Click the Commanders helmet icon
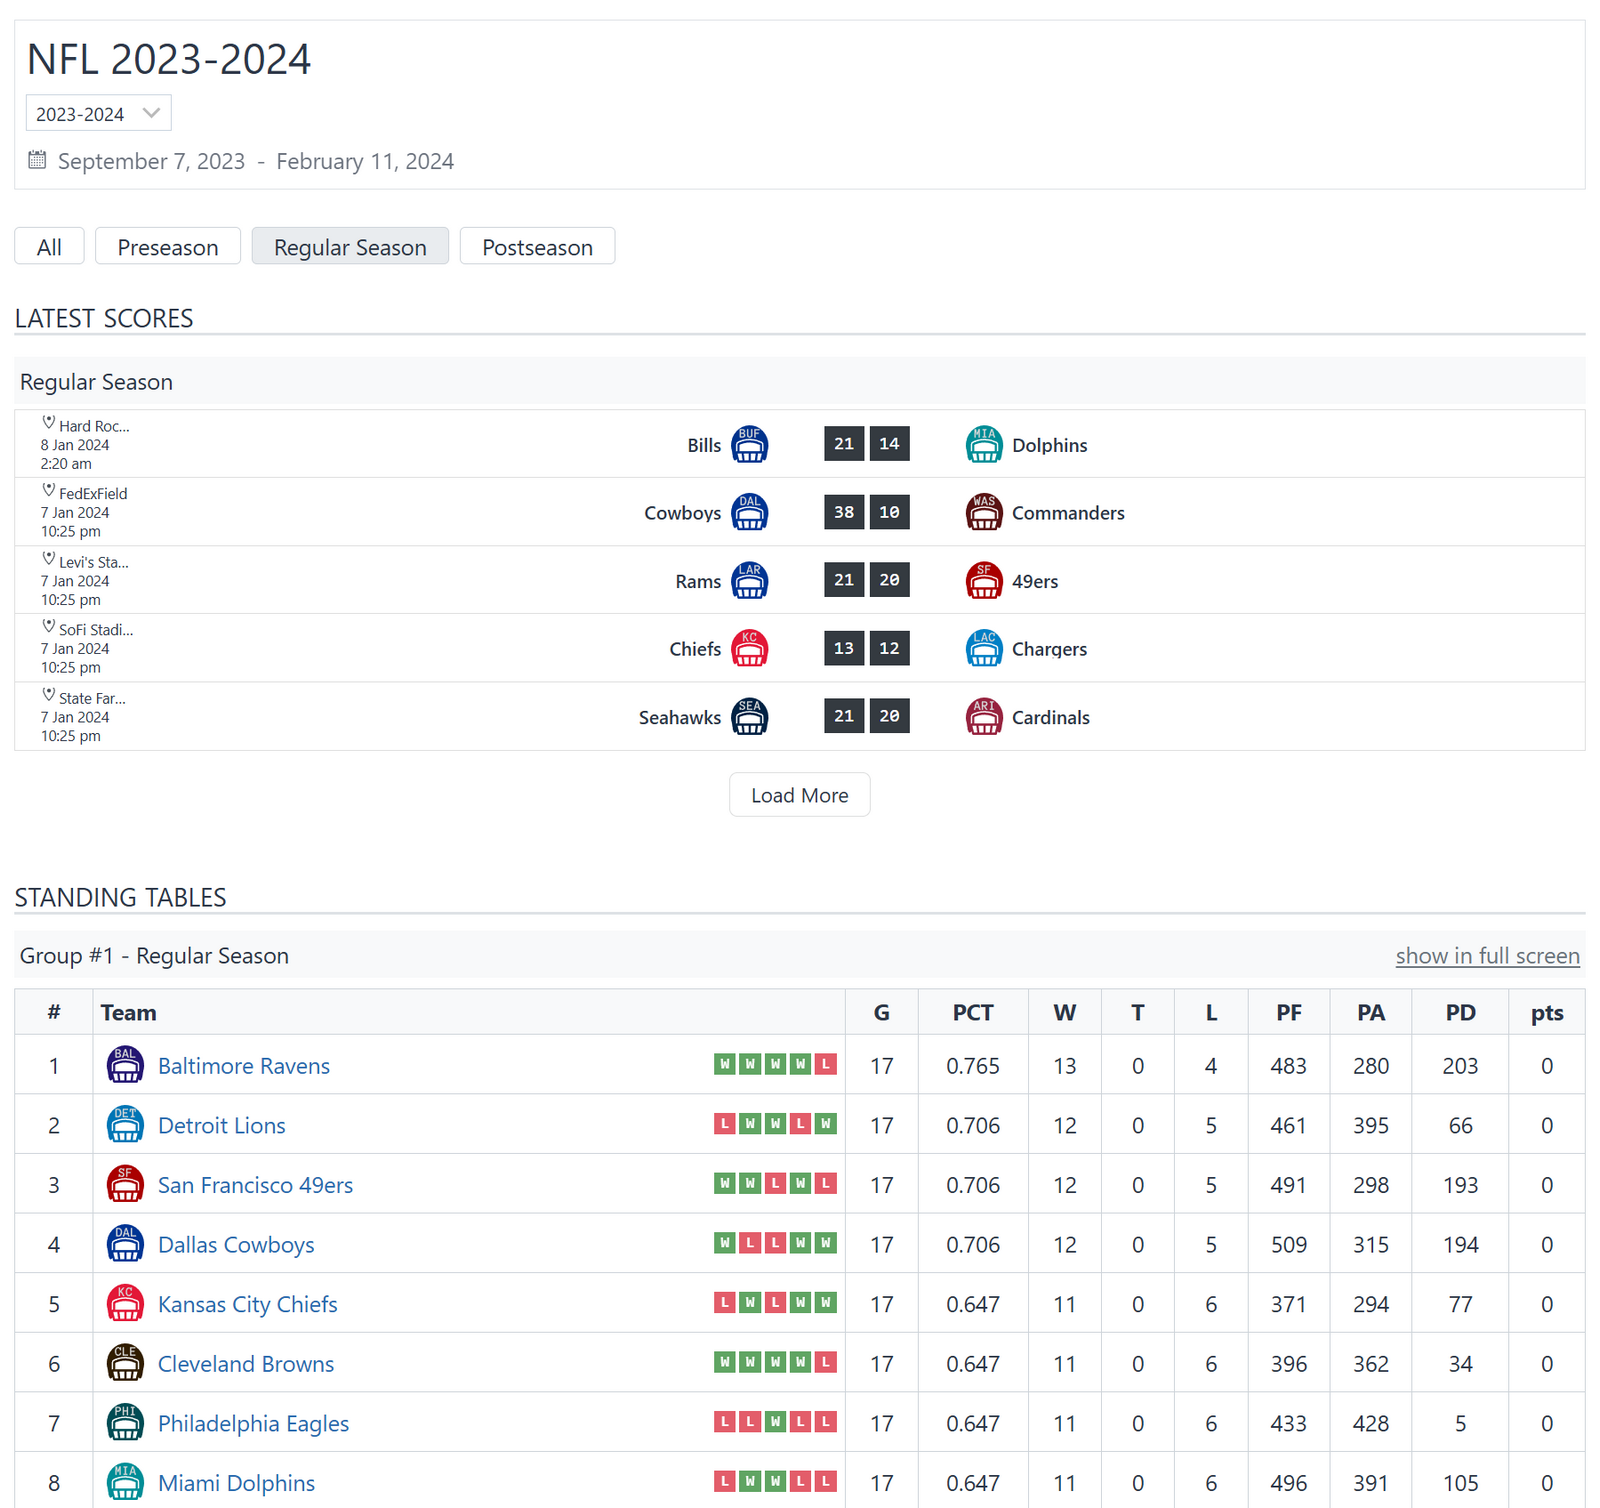1600x1508 pixels. pyautogui.click(x=983, y=513)
